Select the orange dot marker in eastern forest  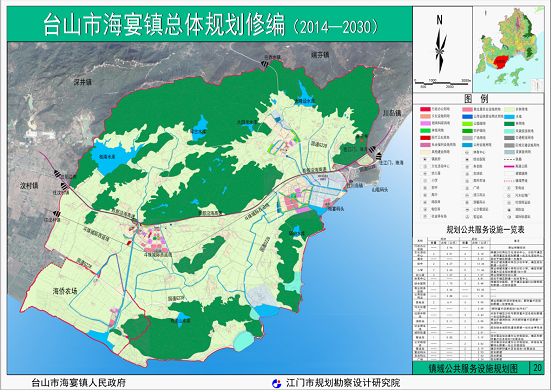click(361, 140)
